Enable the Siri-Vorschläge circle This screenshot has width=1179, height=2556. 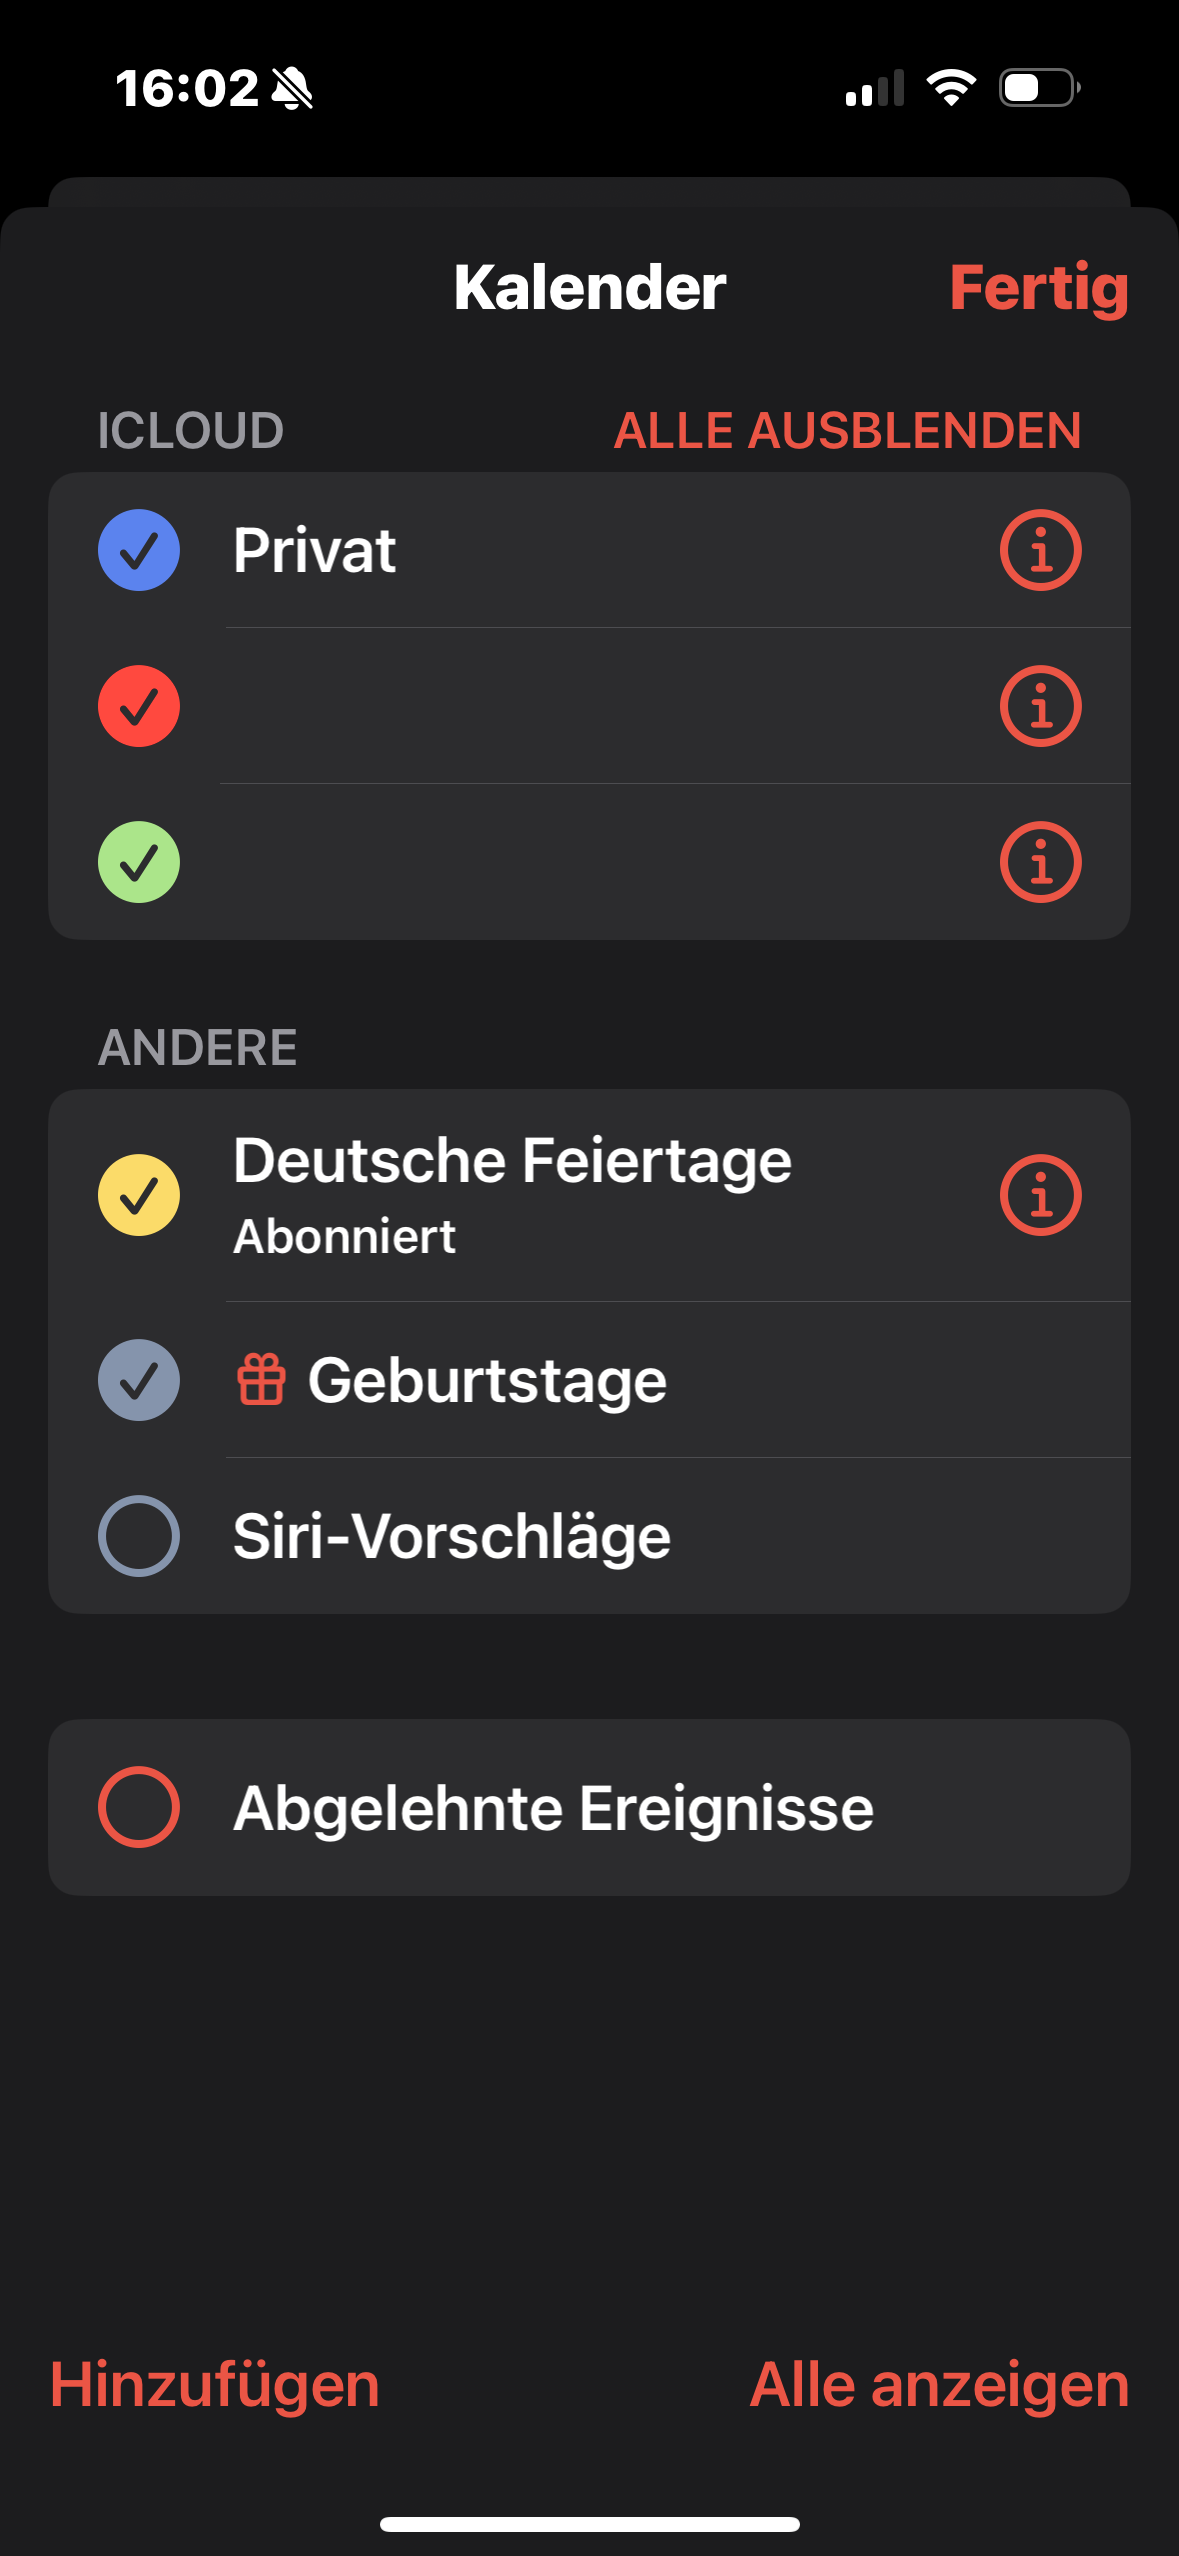pos(139,1536)
